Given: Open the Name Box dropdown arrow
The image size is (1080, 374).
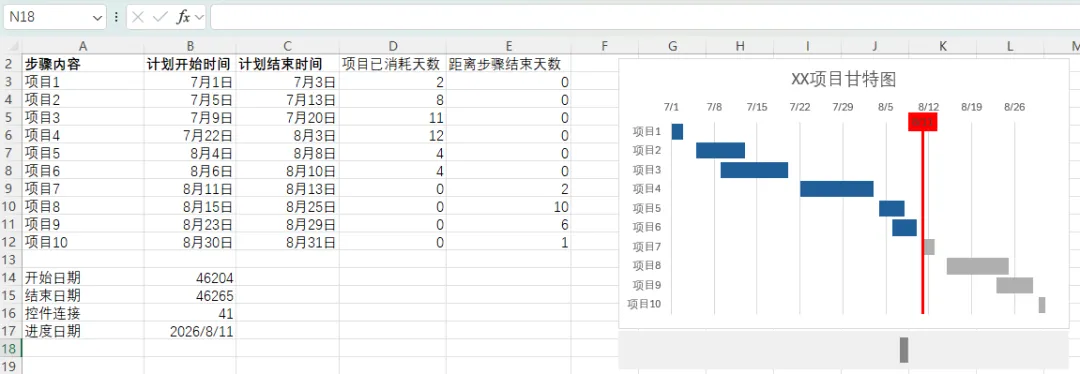Looking at the screenshot, I should (96, 17).
